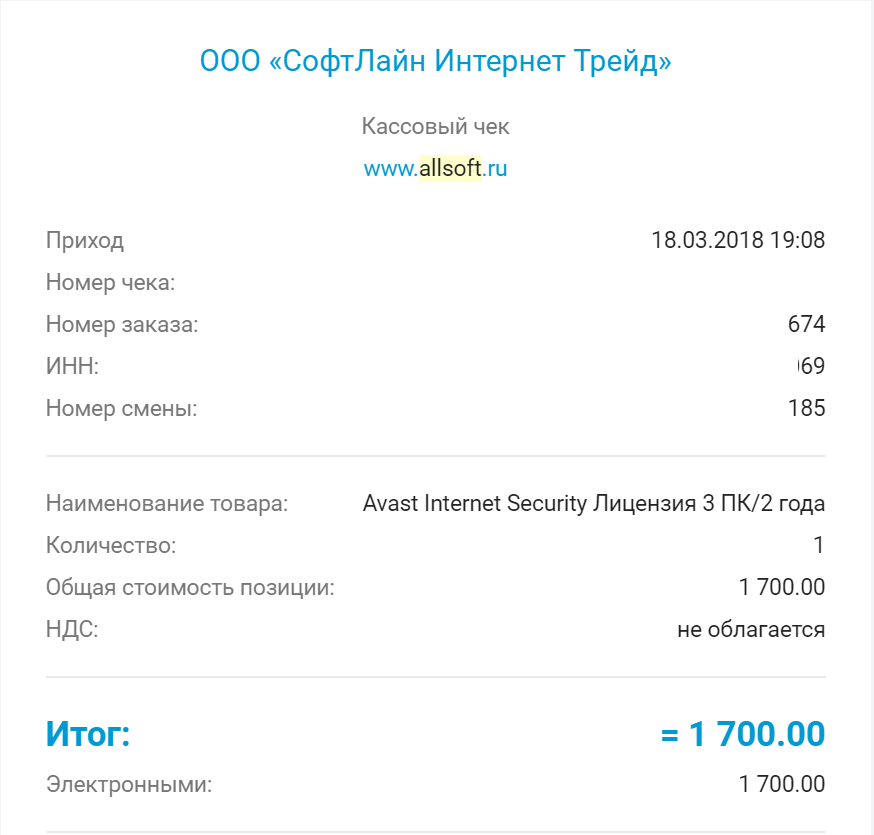This screenshot has height=835, width=874.
Task: Click the Номер чека label
Action: coord(111,283)
